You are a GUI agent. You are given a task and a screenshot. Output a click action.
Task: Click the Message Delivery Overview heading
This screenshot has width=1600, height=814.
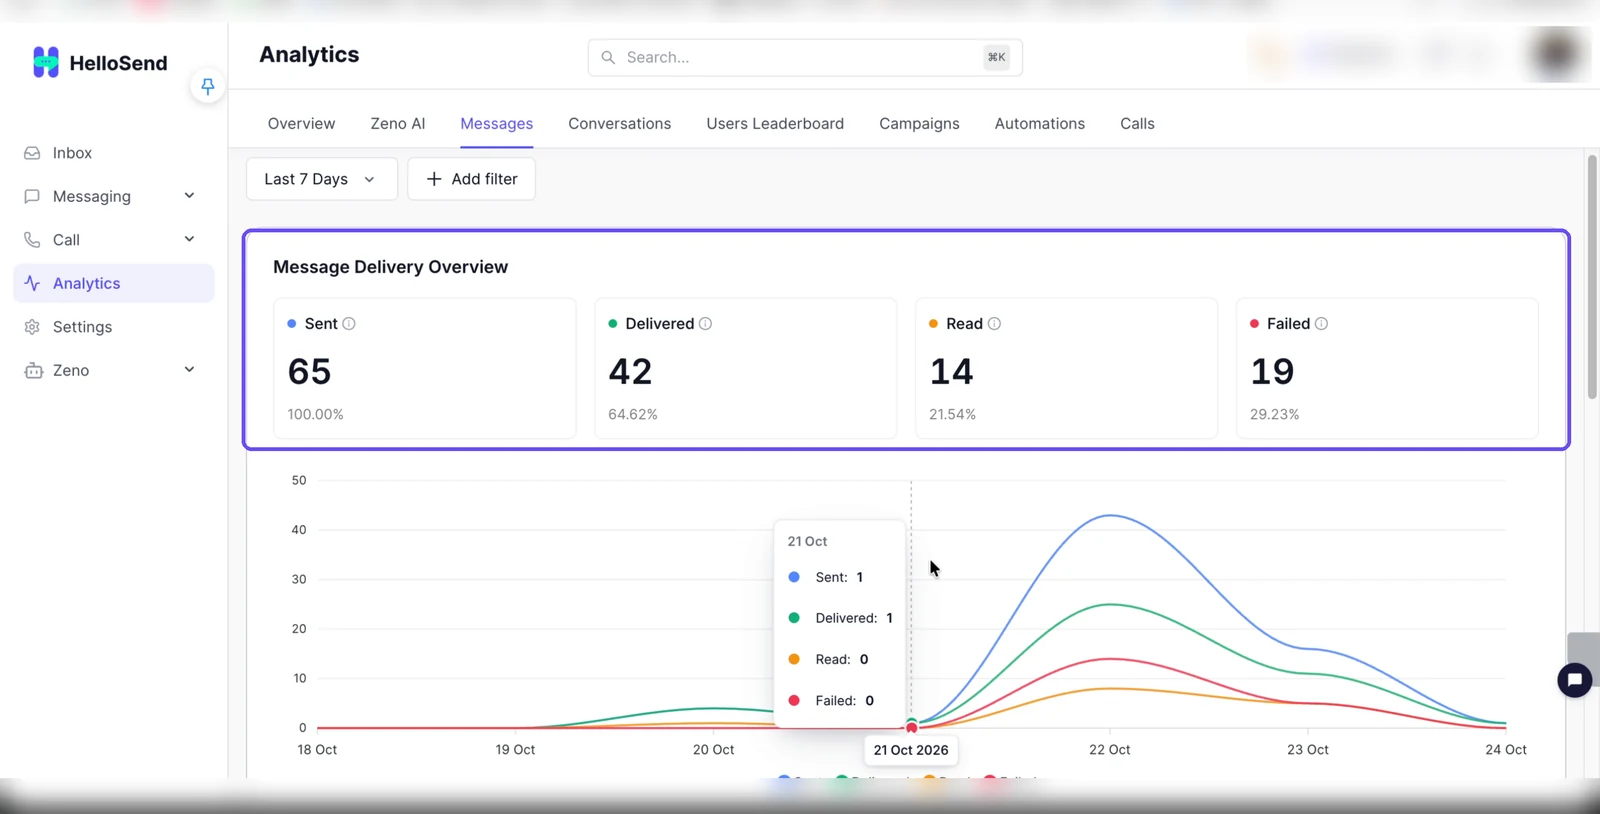(391, 267)
